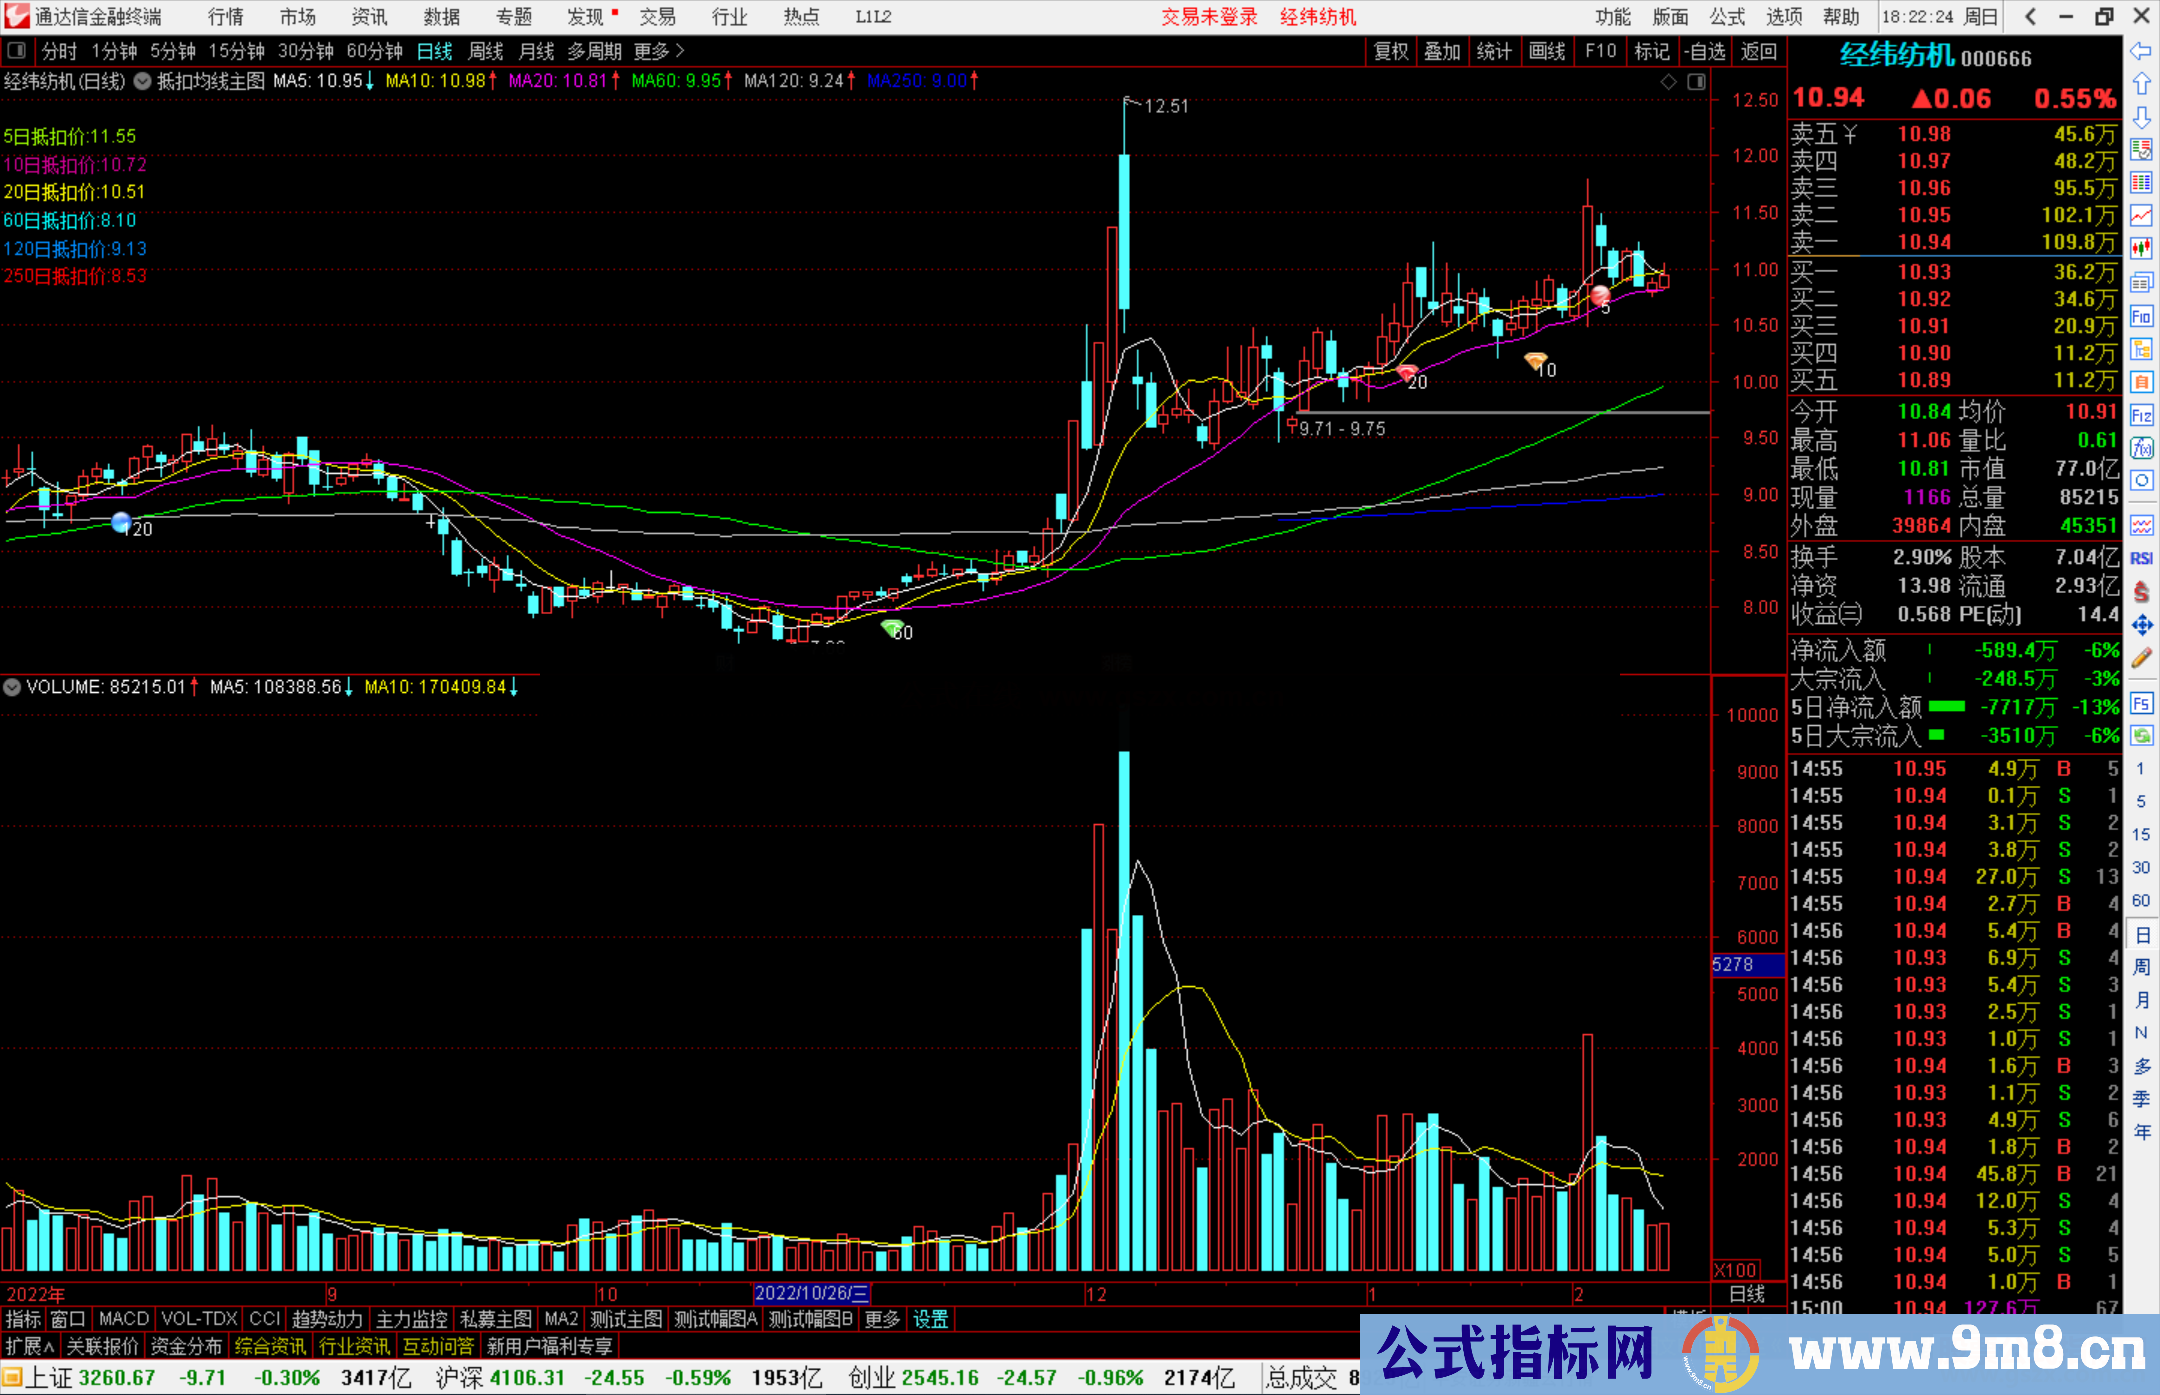Click the 复权 button
This screenshot has width=2160, height=1395.
[x=1390, y=51]
